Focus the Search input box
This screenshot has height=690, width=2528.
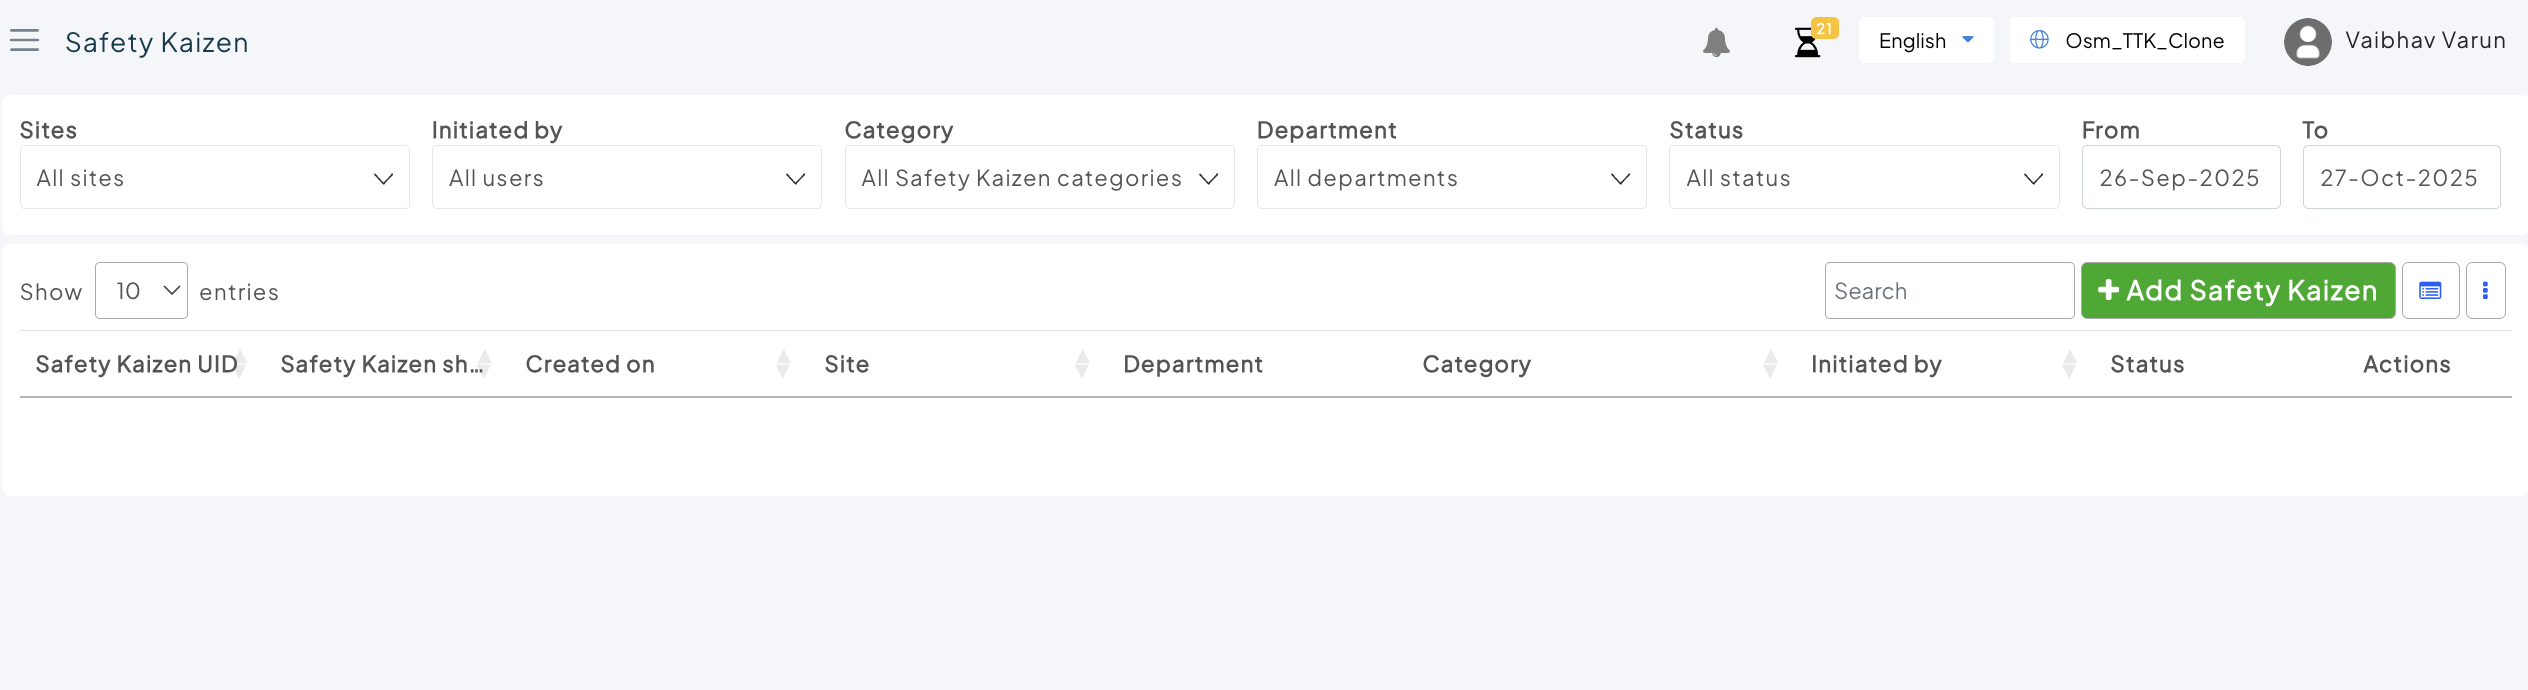point(1948,291)
